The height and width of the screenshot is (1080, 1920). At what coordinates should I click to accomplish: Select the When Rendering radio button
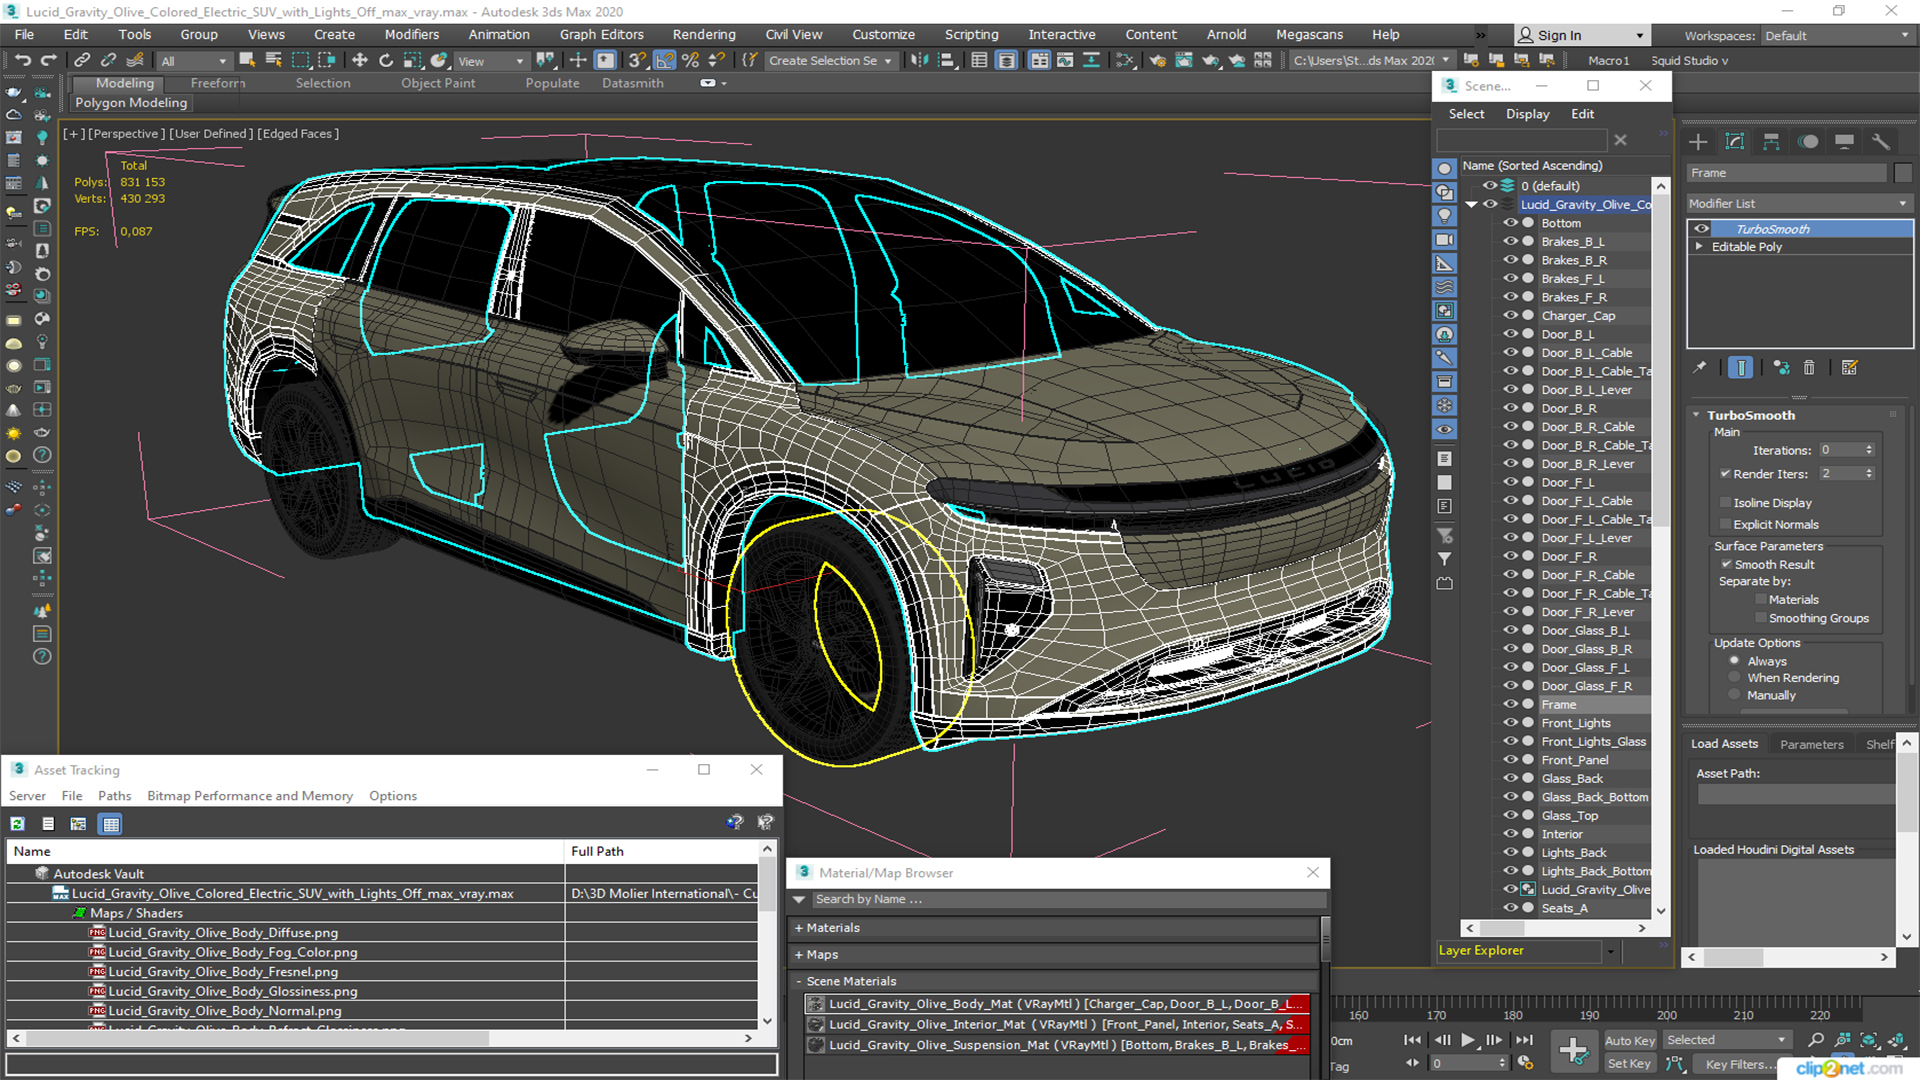pos(1734,678)
